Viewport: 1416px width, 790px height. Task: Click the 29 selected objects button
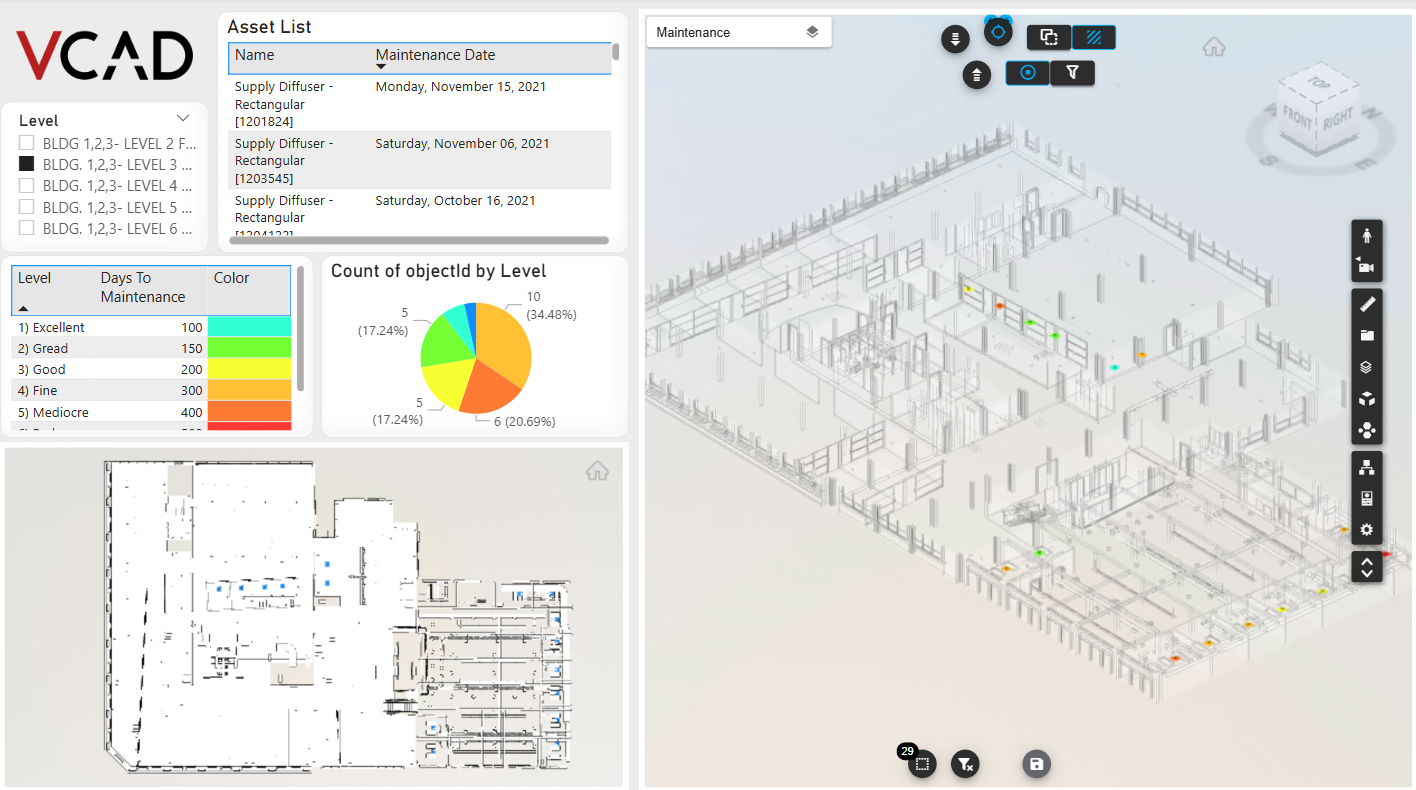tap(922, 765)
